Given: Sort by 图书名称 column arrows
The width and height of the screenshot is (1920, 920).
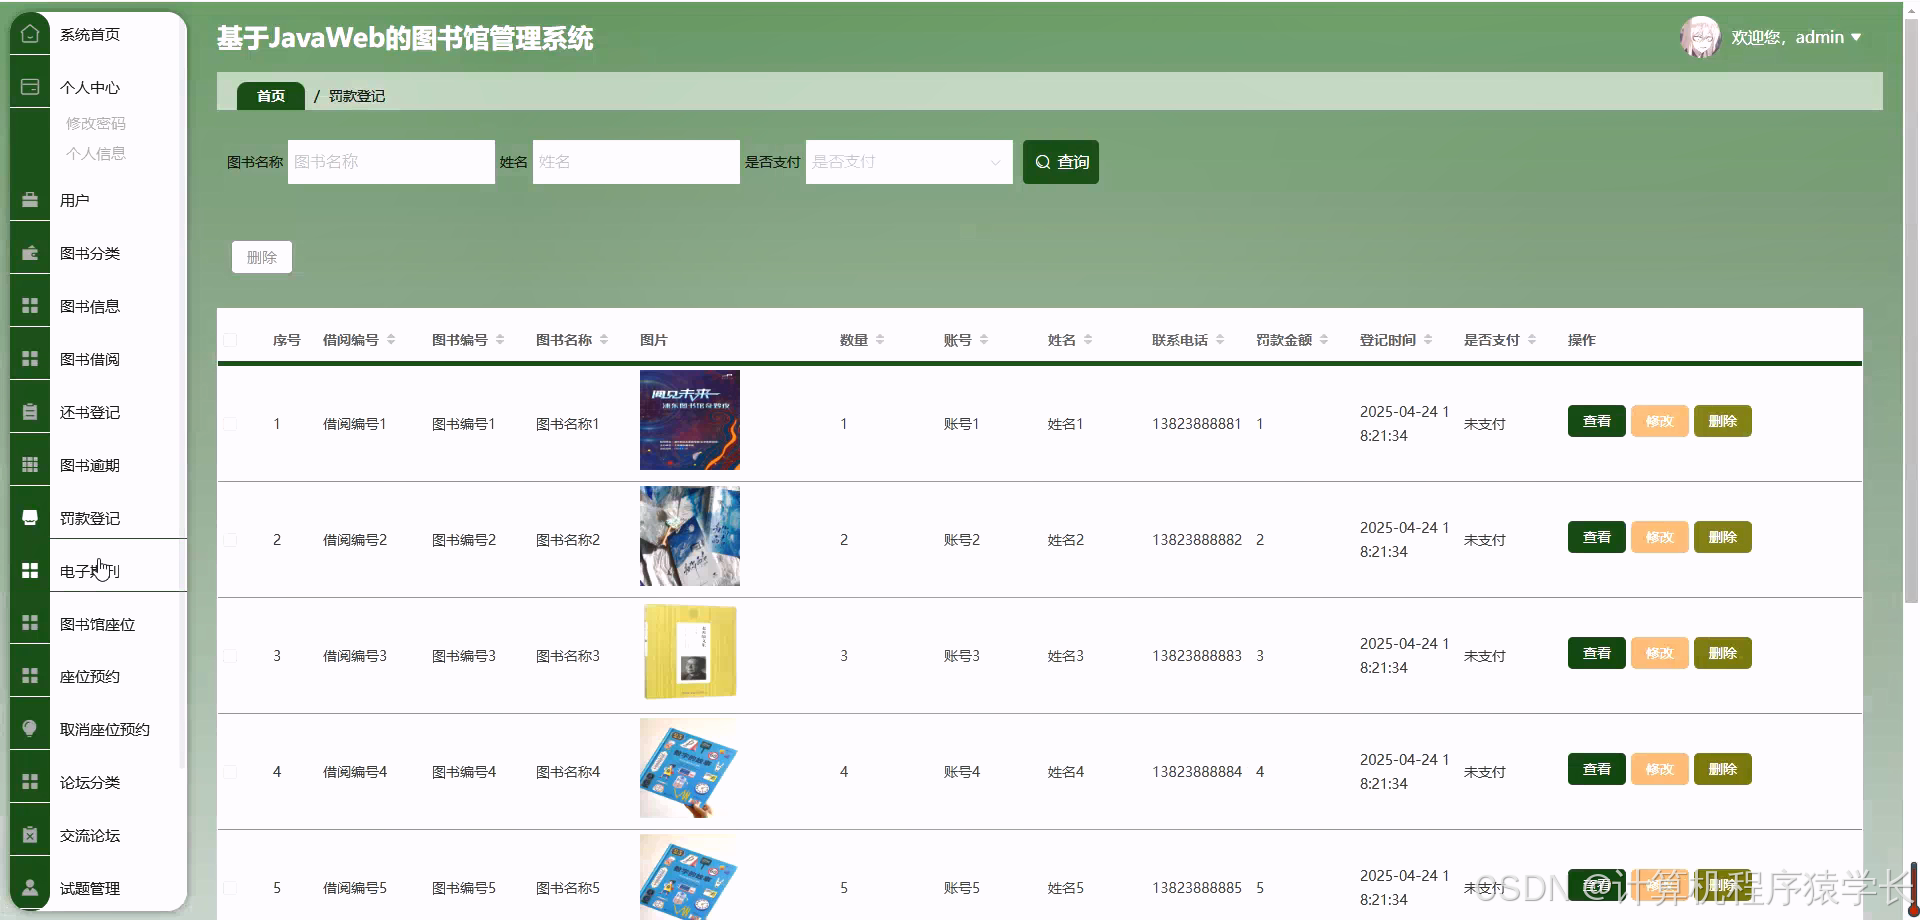Looking at the screenshot, I should click(604, 340).
